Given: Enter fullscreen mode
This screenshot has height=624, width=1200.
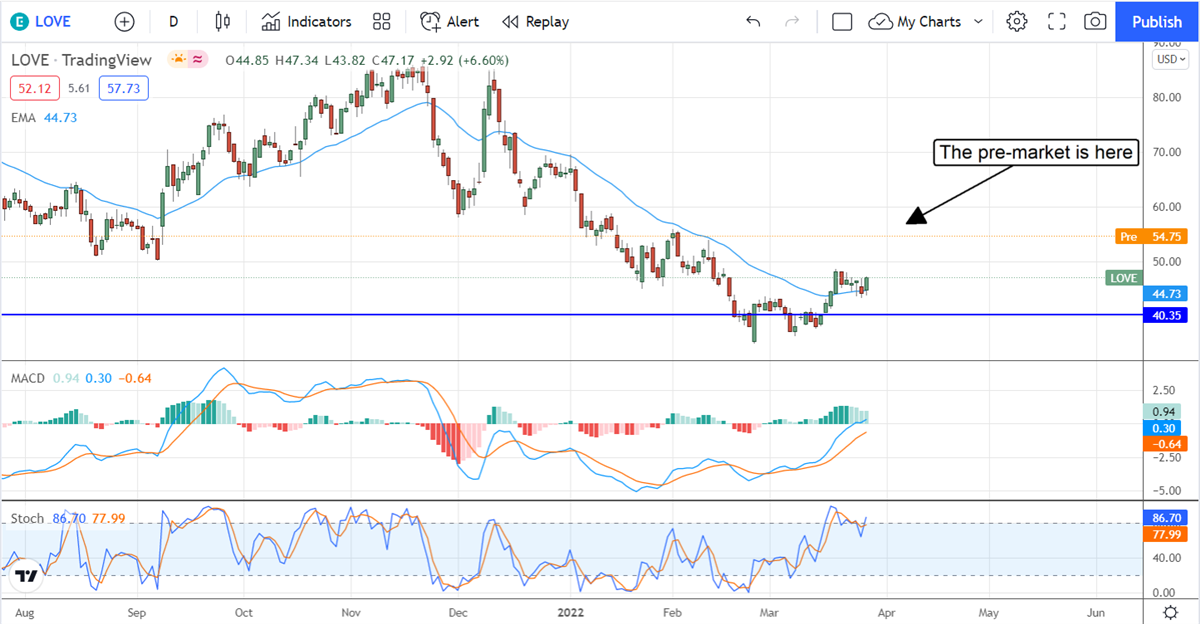Looking at the screenshot, I should coord(1056,21).
